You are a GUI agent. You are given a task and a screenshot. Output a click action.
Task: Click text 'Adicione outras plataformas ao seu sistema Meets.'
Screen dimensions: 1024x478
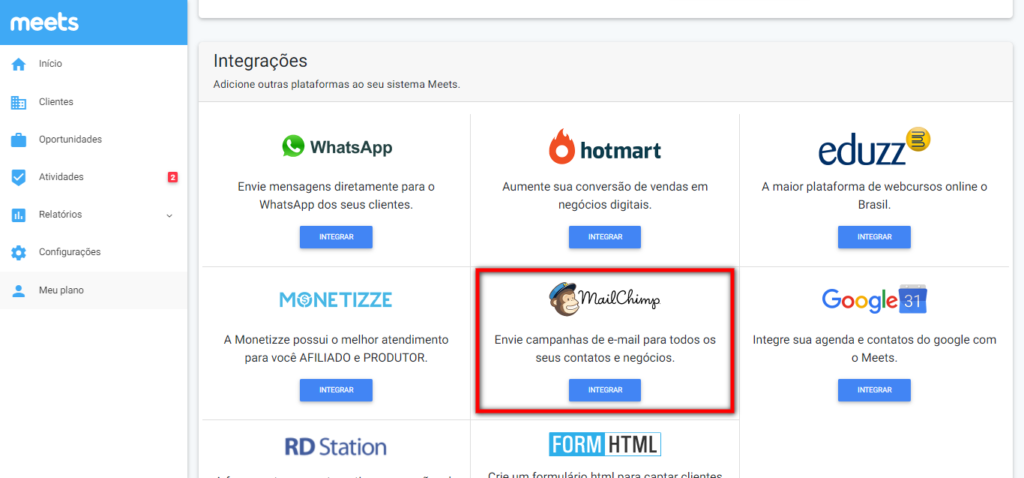click(336, 85)
